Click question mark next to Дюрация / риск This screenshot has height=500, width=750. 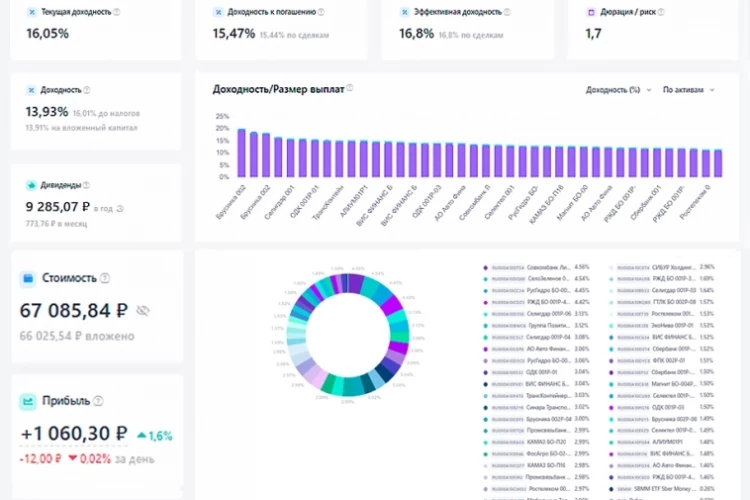[661, 12]
